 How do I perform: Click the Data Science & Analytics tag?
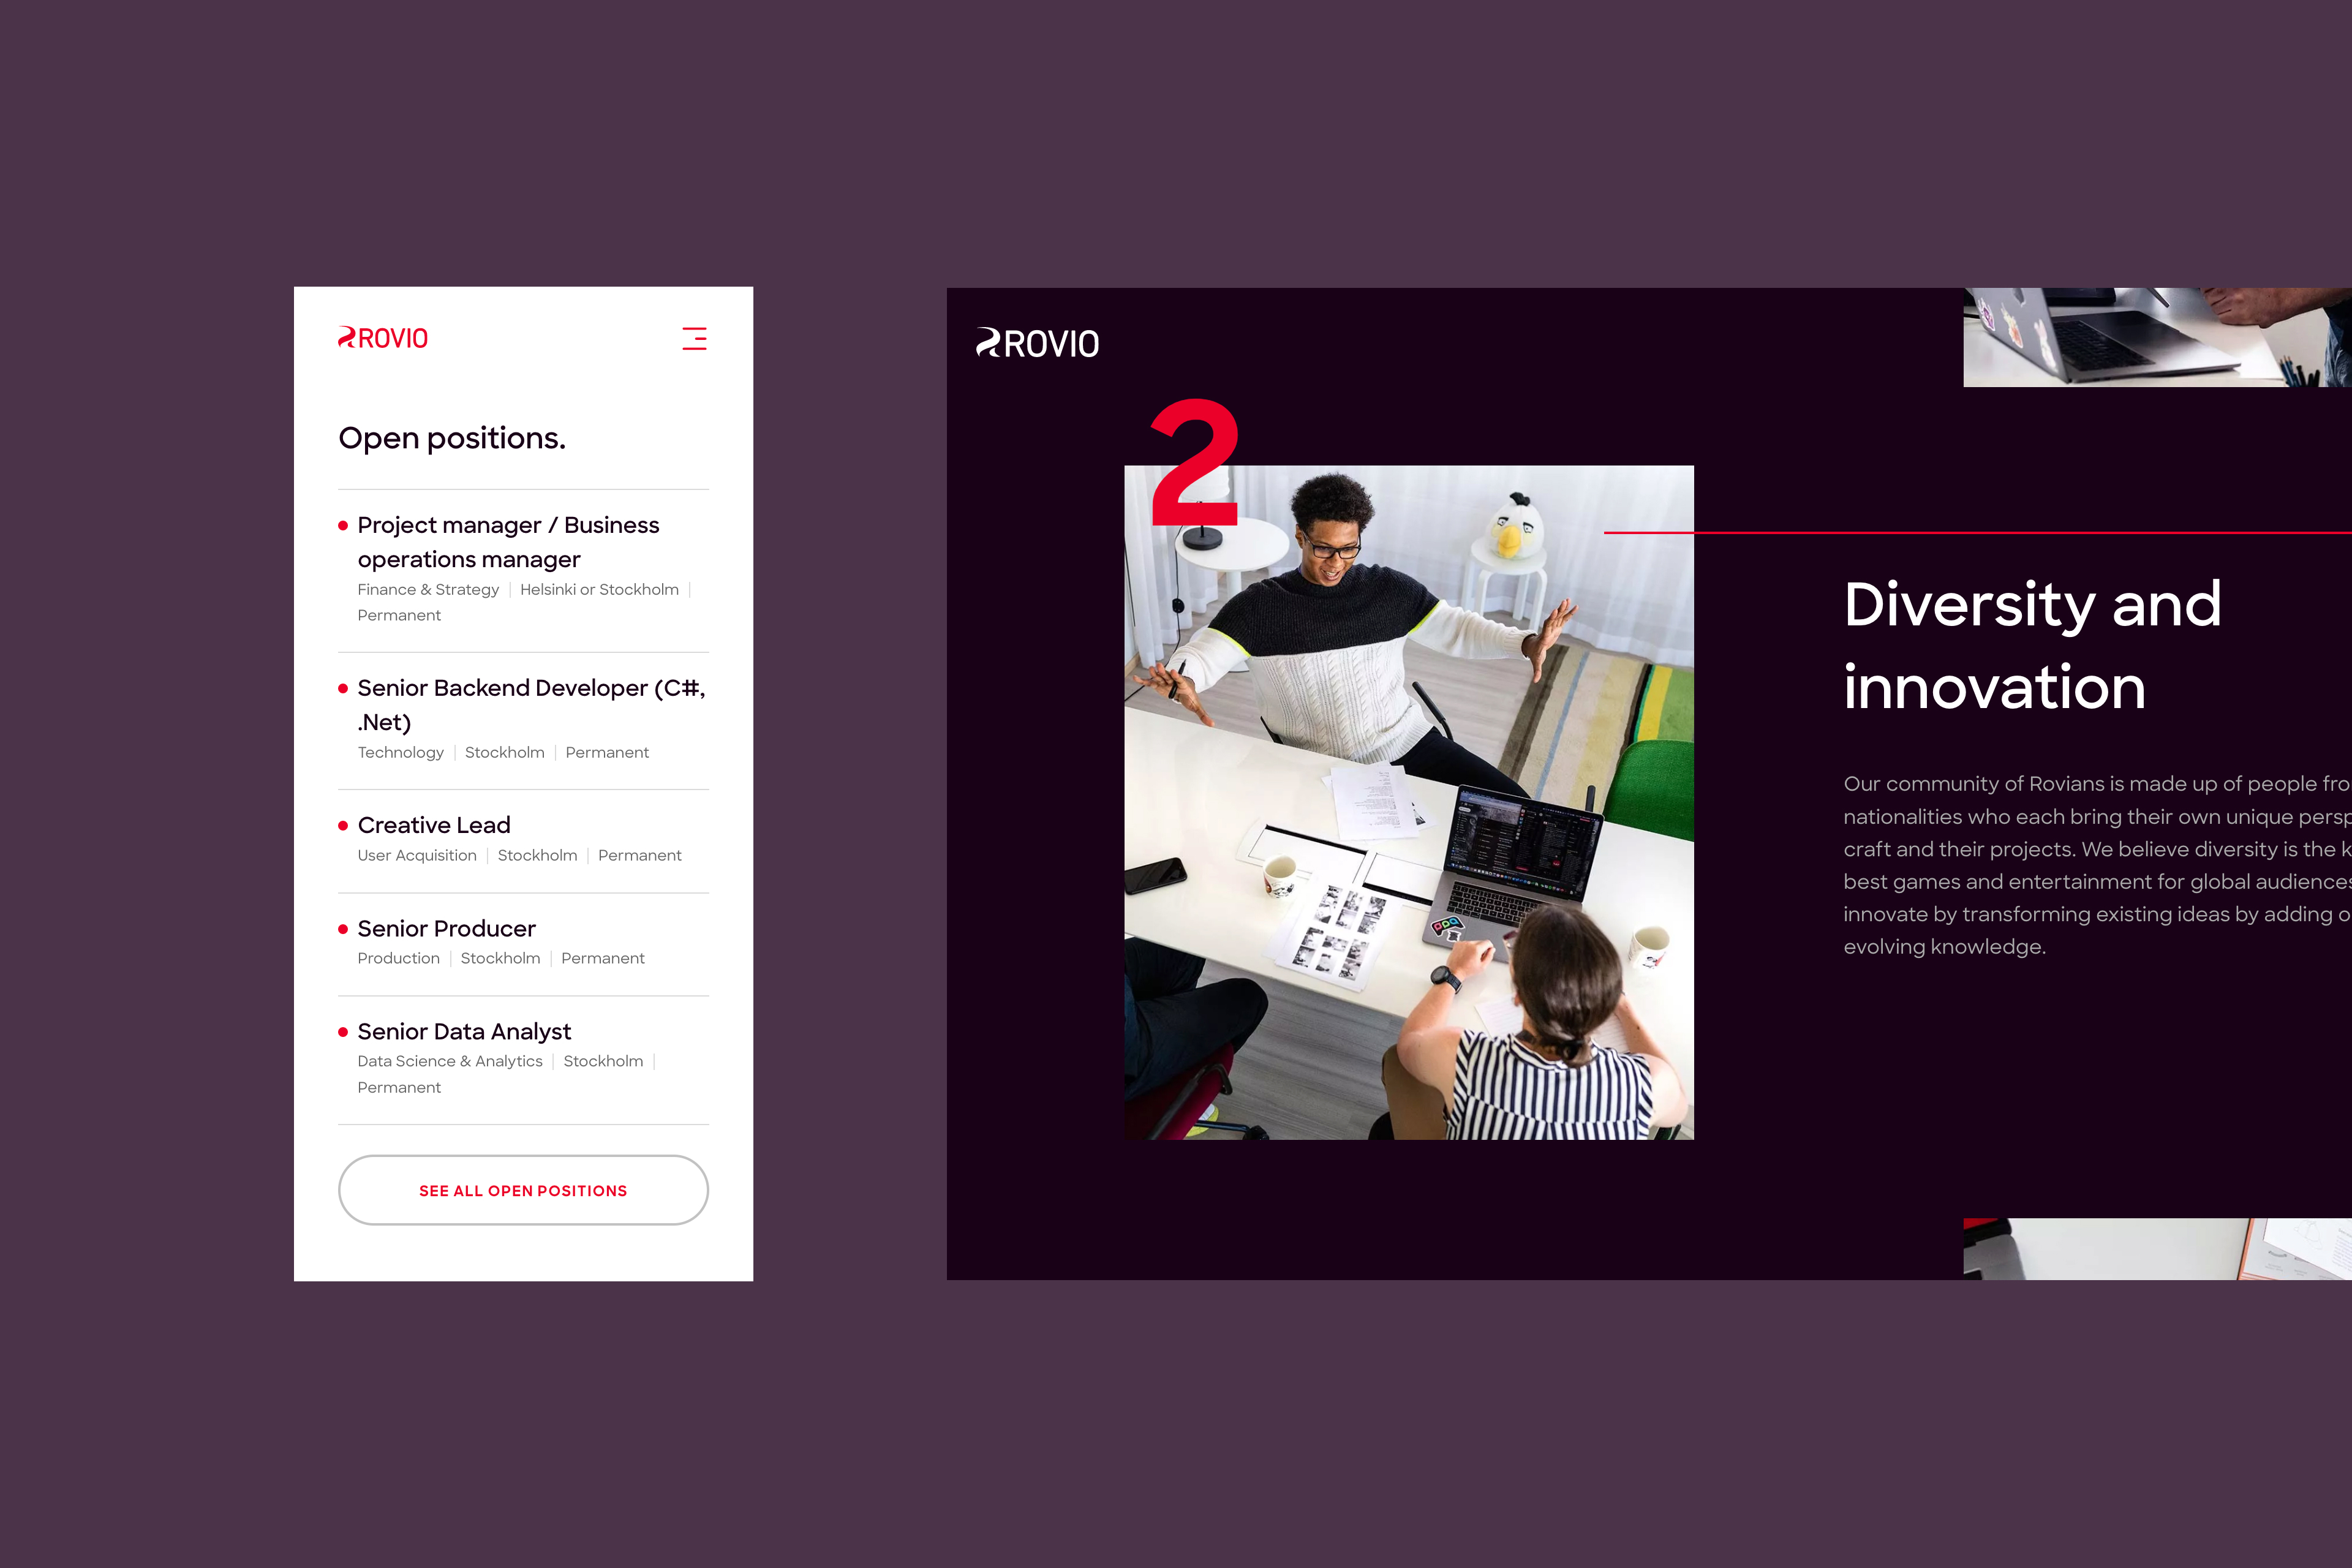pos(450,1061)
